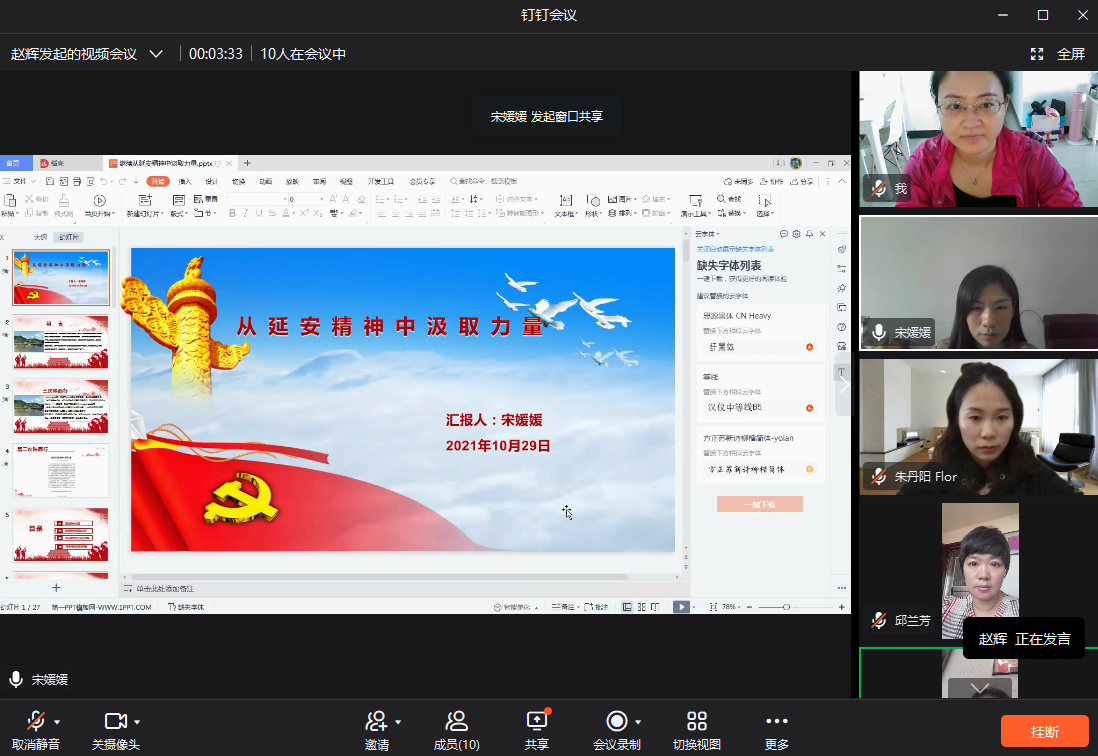Toggle strikethrough S formatting
The image size is (1098, 756).
point(272,213)
